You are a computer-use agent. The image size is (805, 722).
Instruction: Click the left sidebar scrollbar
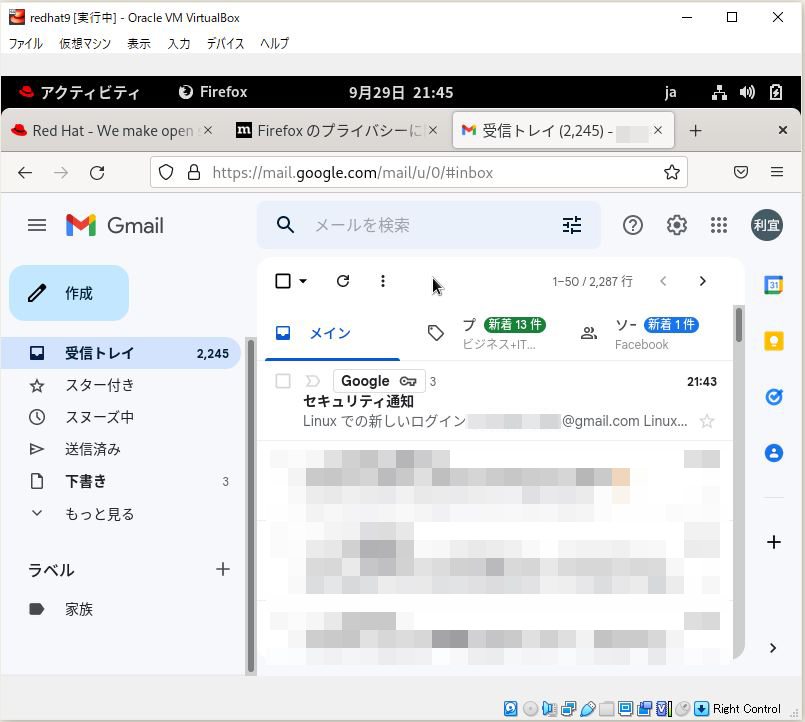tap(251, 506)
